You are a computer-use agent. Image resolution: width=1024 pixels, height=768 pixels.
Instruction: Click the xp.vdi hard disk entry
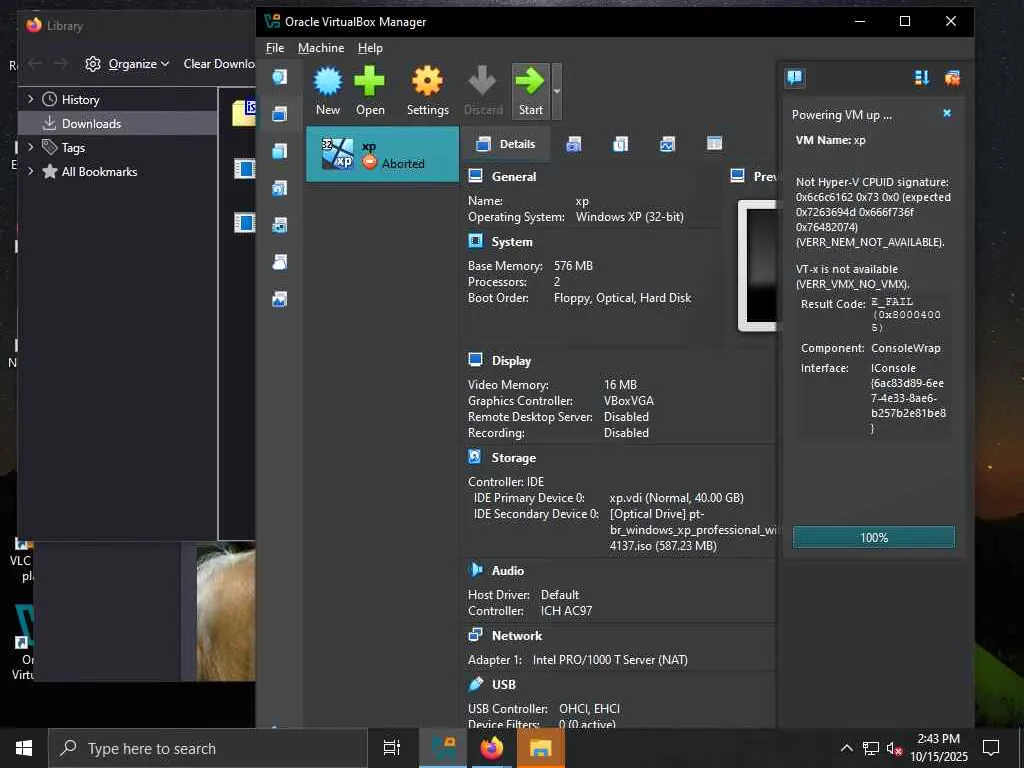pyautogui.click(x=677, y=498)
